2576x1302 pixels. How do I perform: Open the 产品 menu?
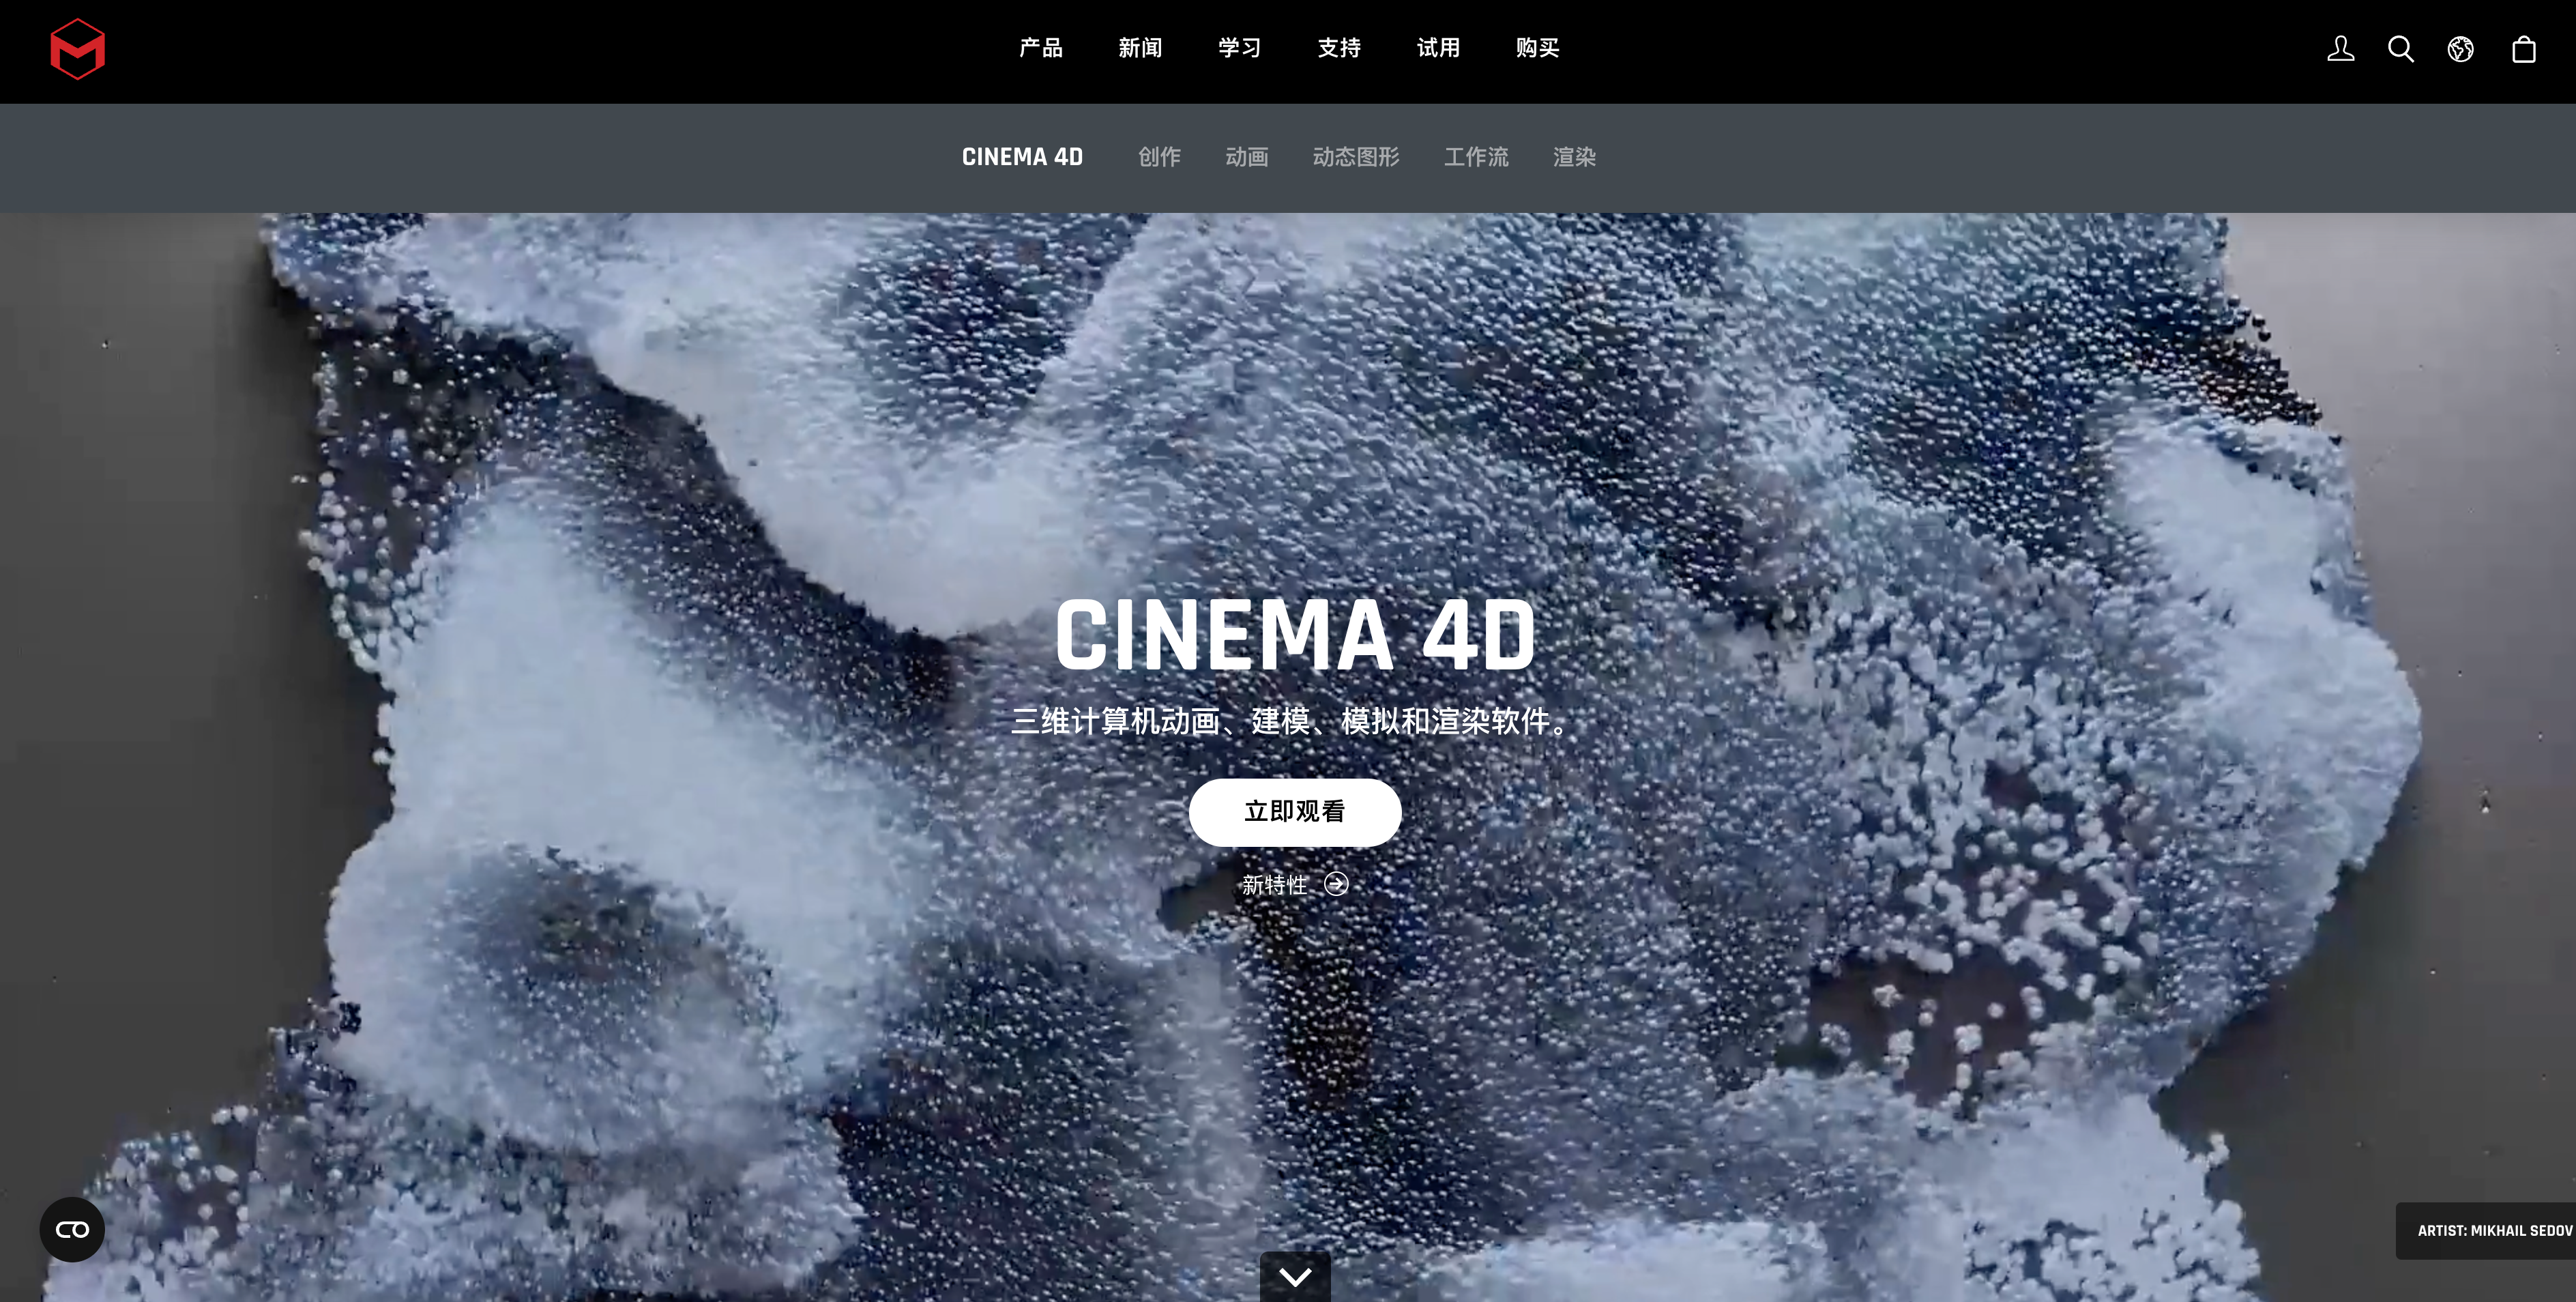(x=1040, y=48)
